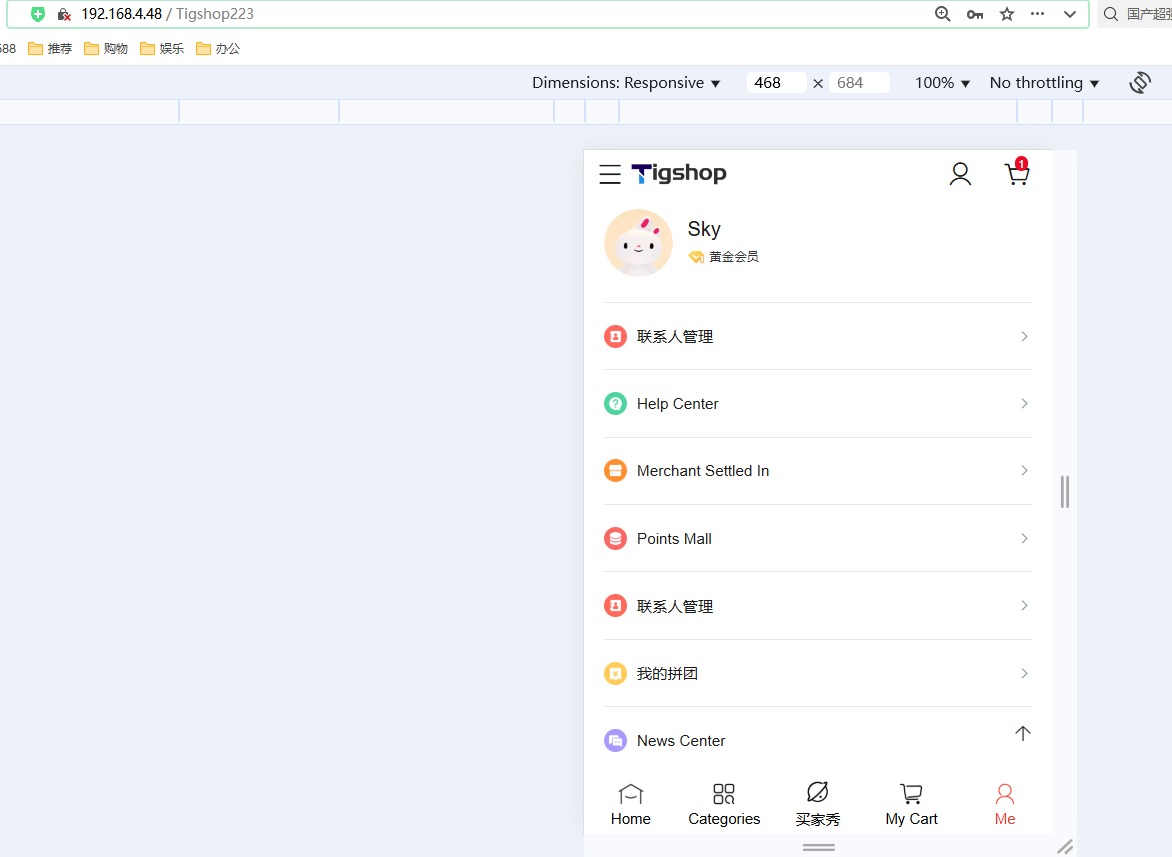Click the viewport width field showing 468

775,83
